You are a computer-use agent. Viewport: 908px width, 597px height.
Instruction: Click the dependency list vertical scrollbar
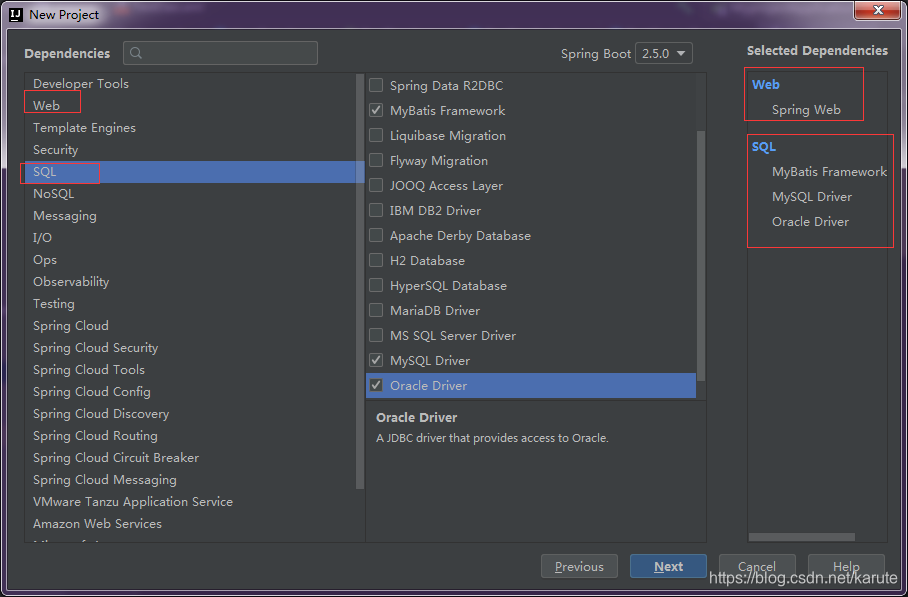point(701,255)
